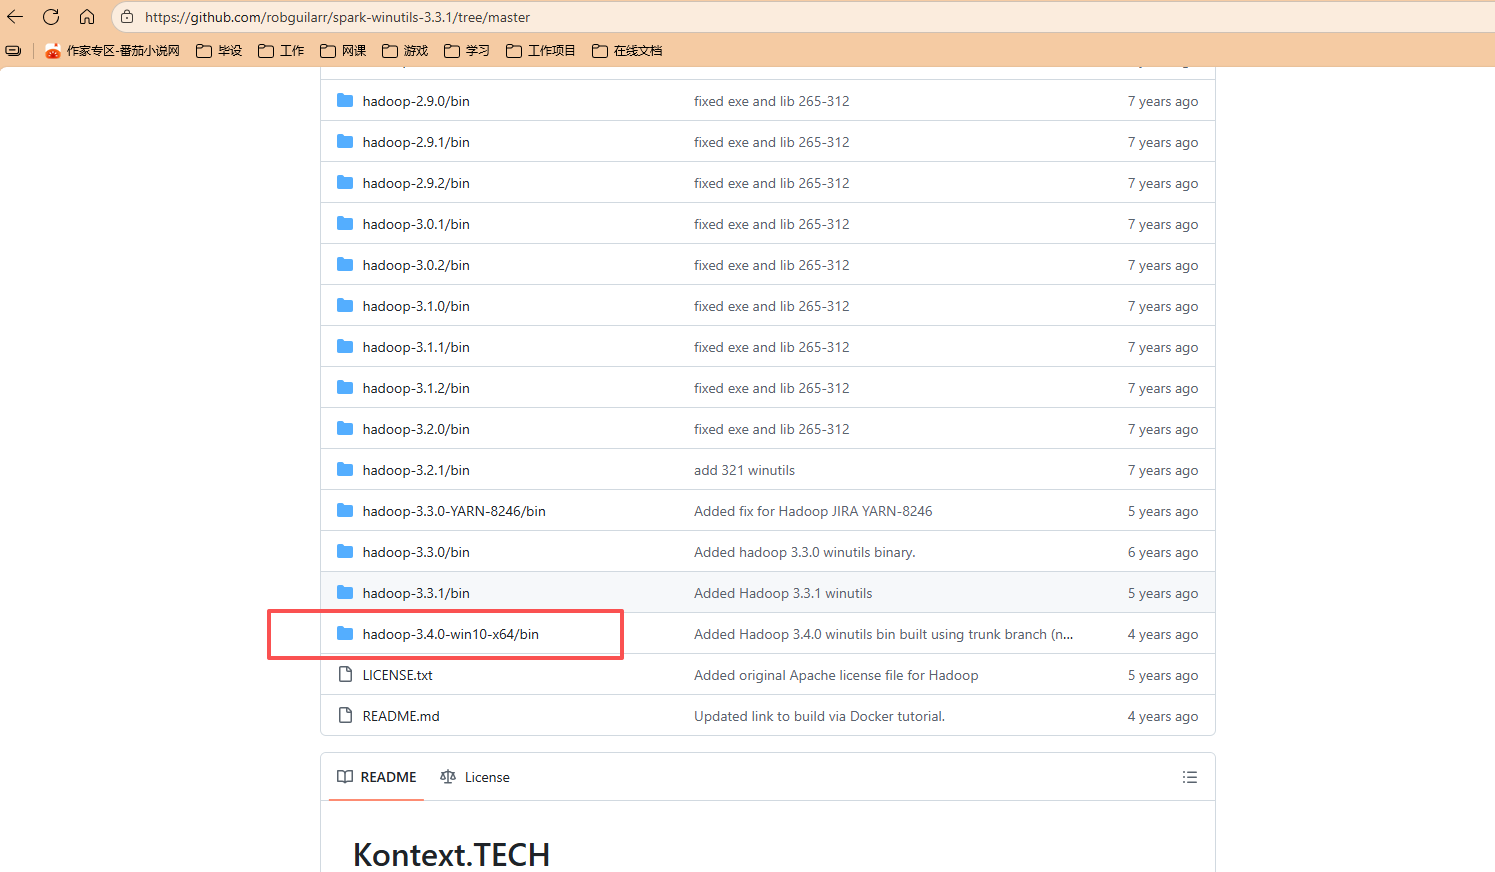Open the 作家专区-番茄小说网 bookmark
Viewport: 1495px width, 872px height.
click(112, 50)
